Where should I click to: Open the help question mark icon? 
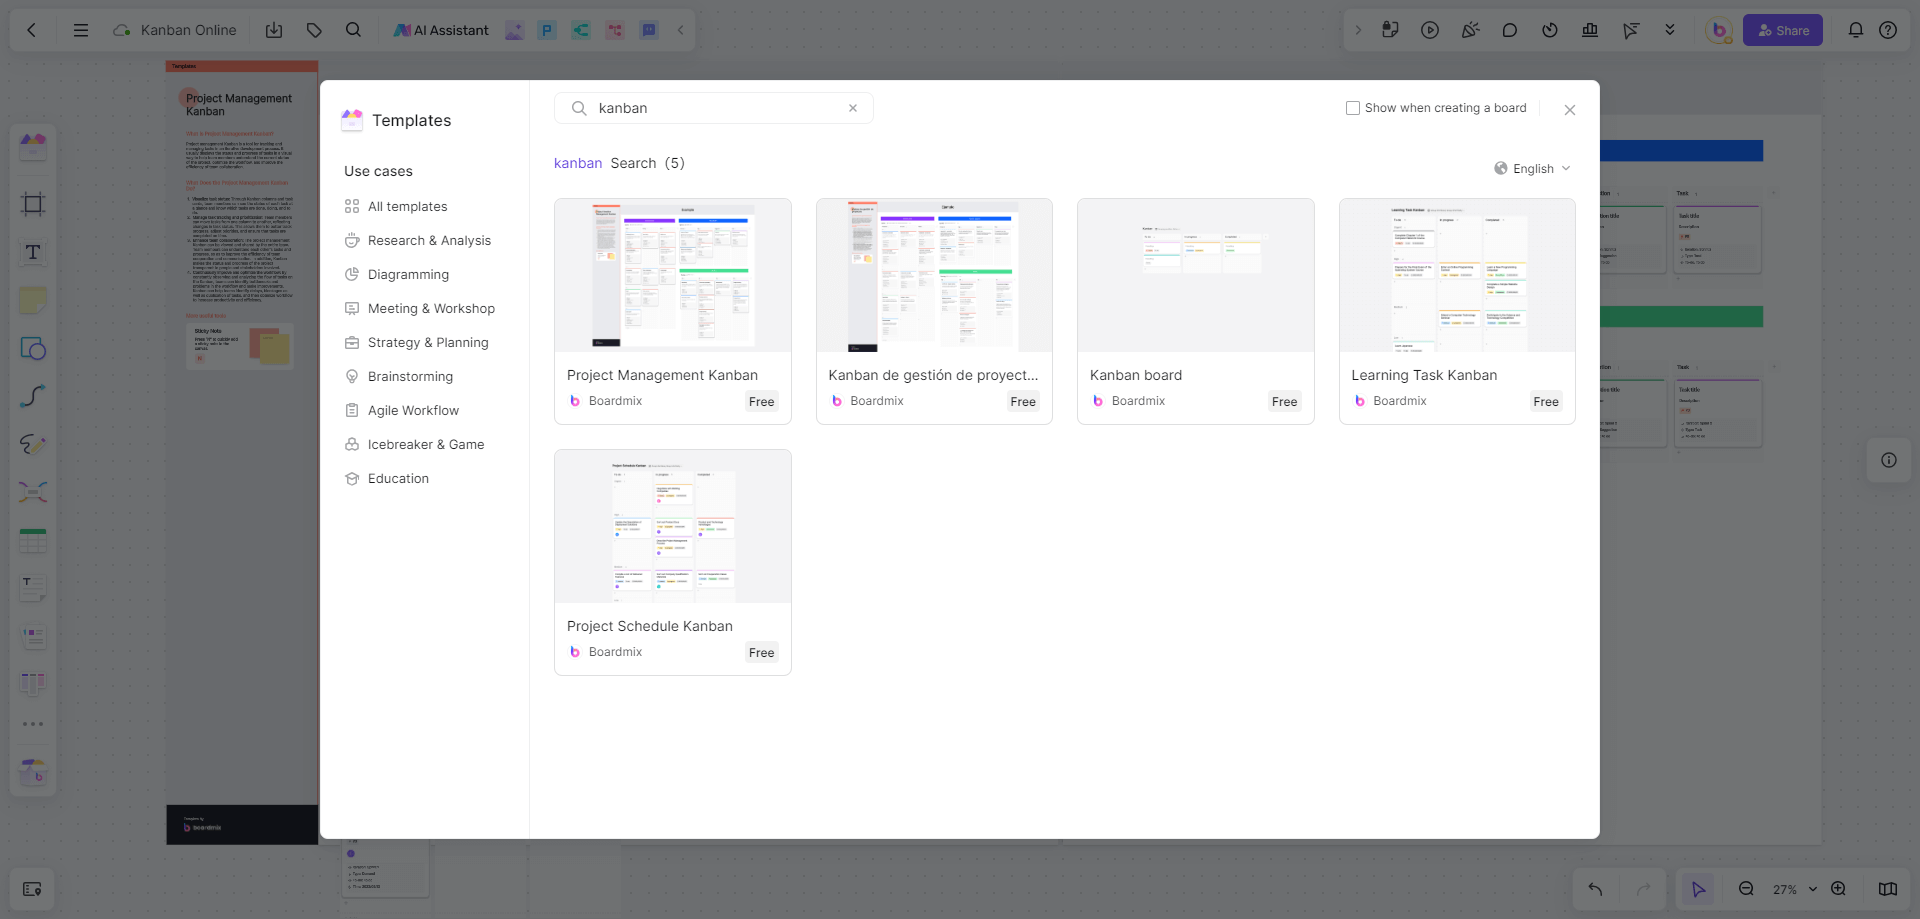tap(1888, 30)
